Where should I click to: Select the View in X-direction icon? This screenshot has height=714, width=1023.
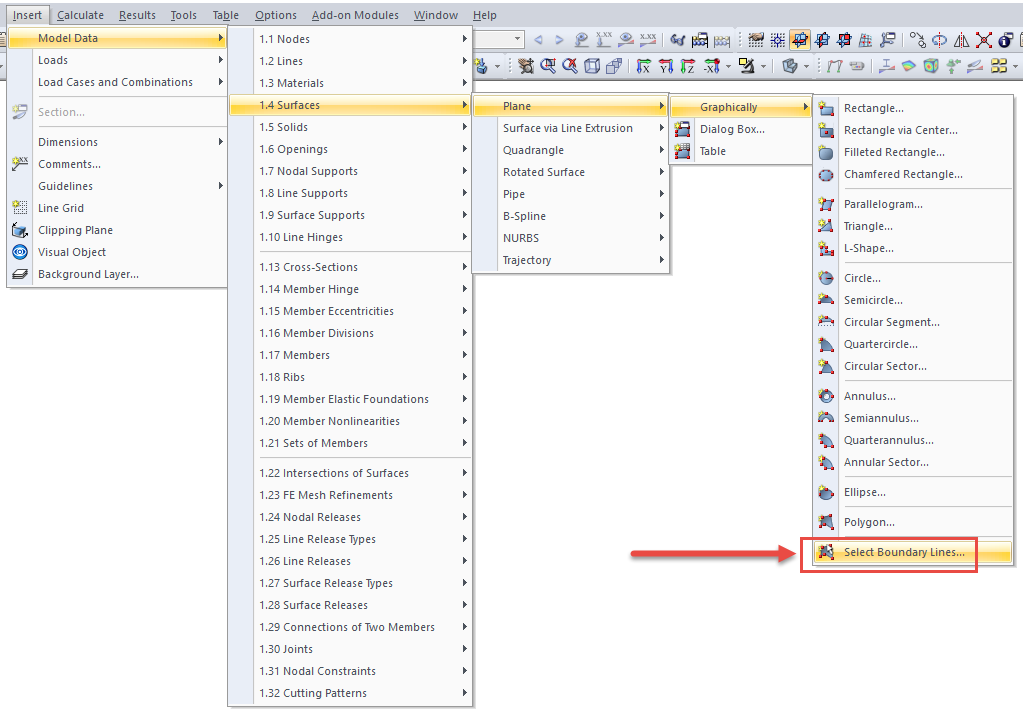(x=643, y=64)
